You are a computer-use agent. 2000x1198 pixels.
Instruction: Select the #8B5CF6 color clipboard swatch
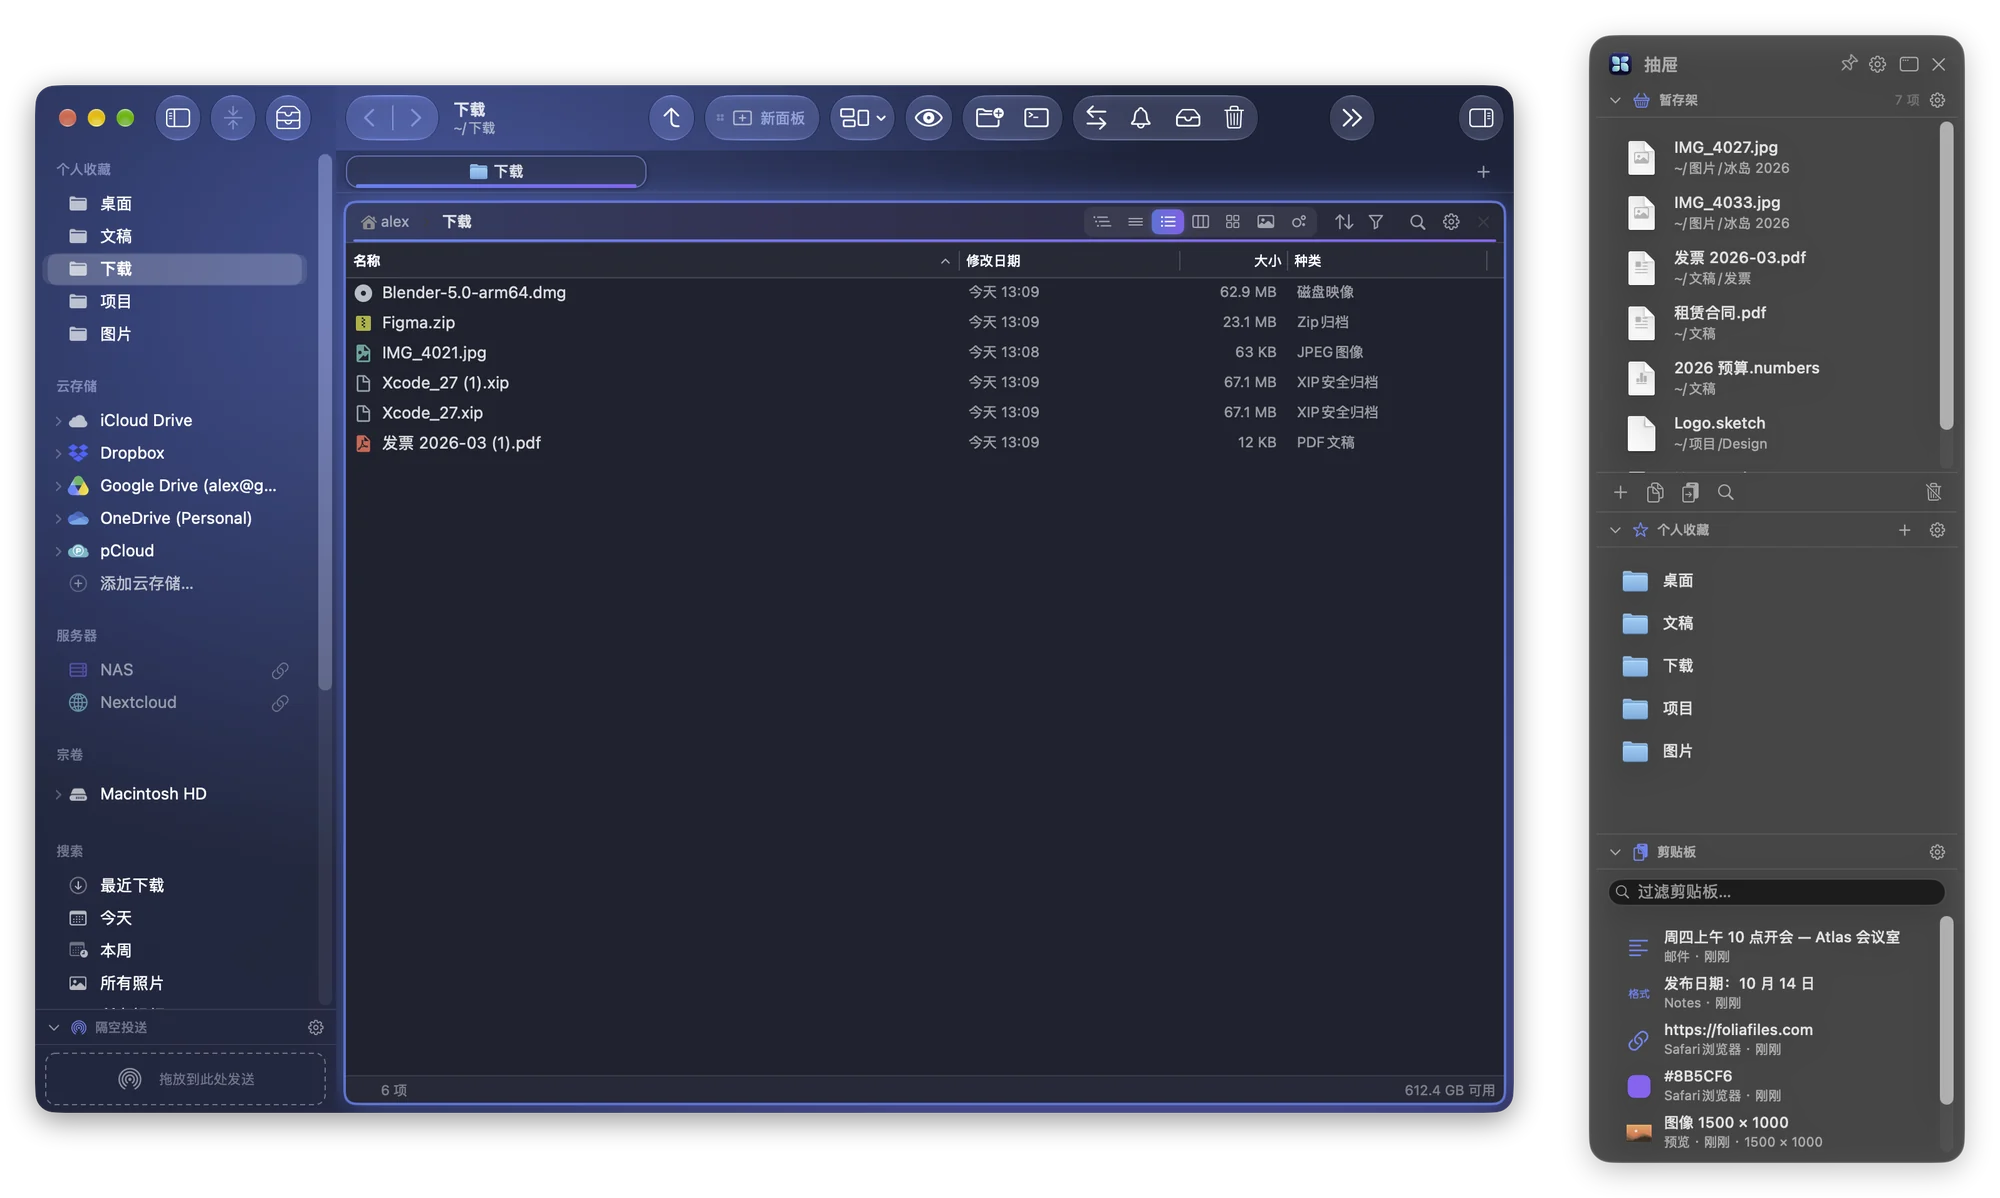(x=1639, y=1086)
